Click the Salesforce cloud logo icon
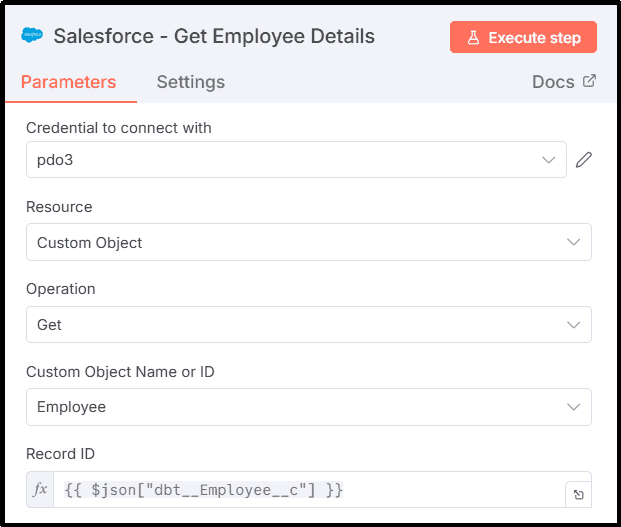 point(33,36)
